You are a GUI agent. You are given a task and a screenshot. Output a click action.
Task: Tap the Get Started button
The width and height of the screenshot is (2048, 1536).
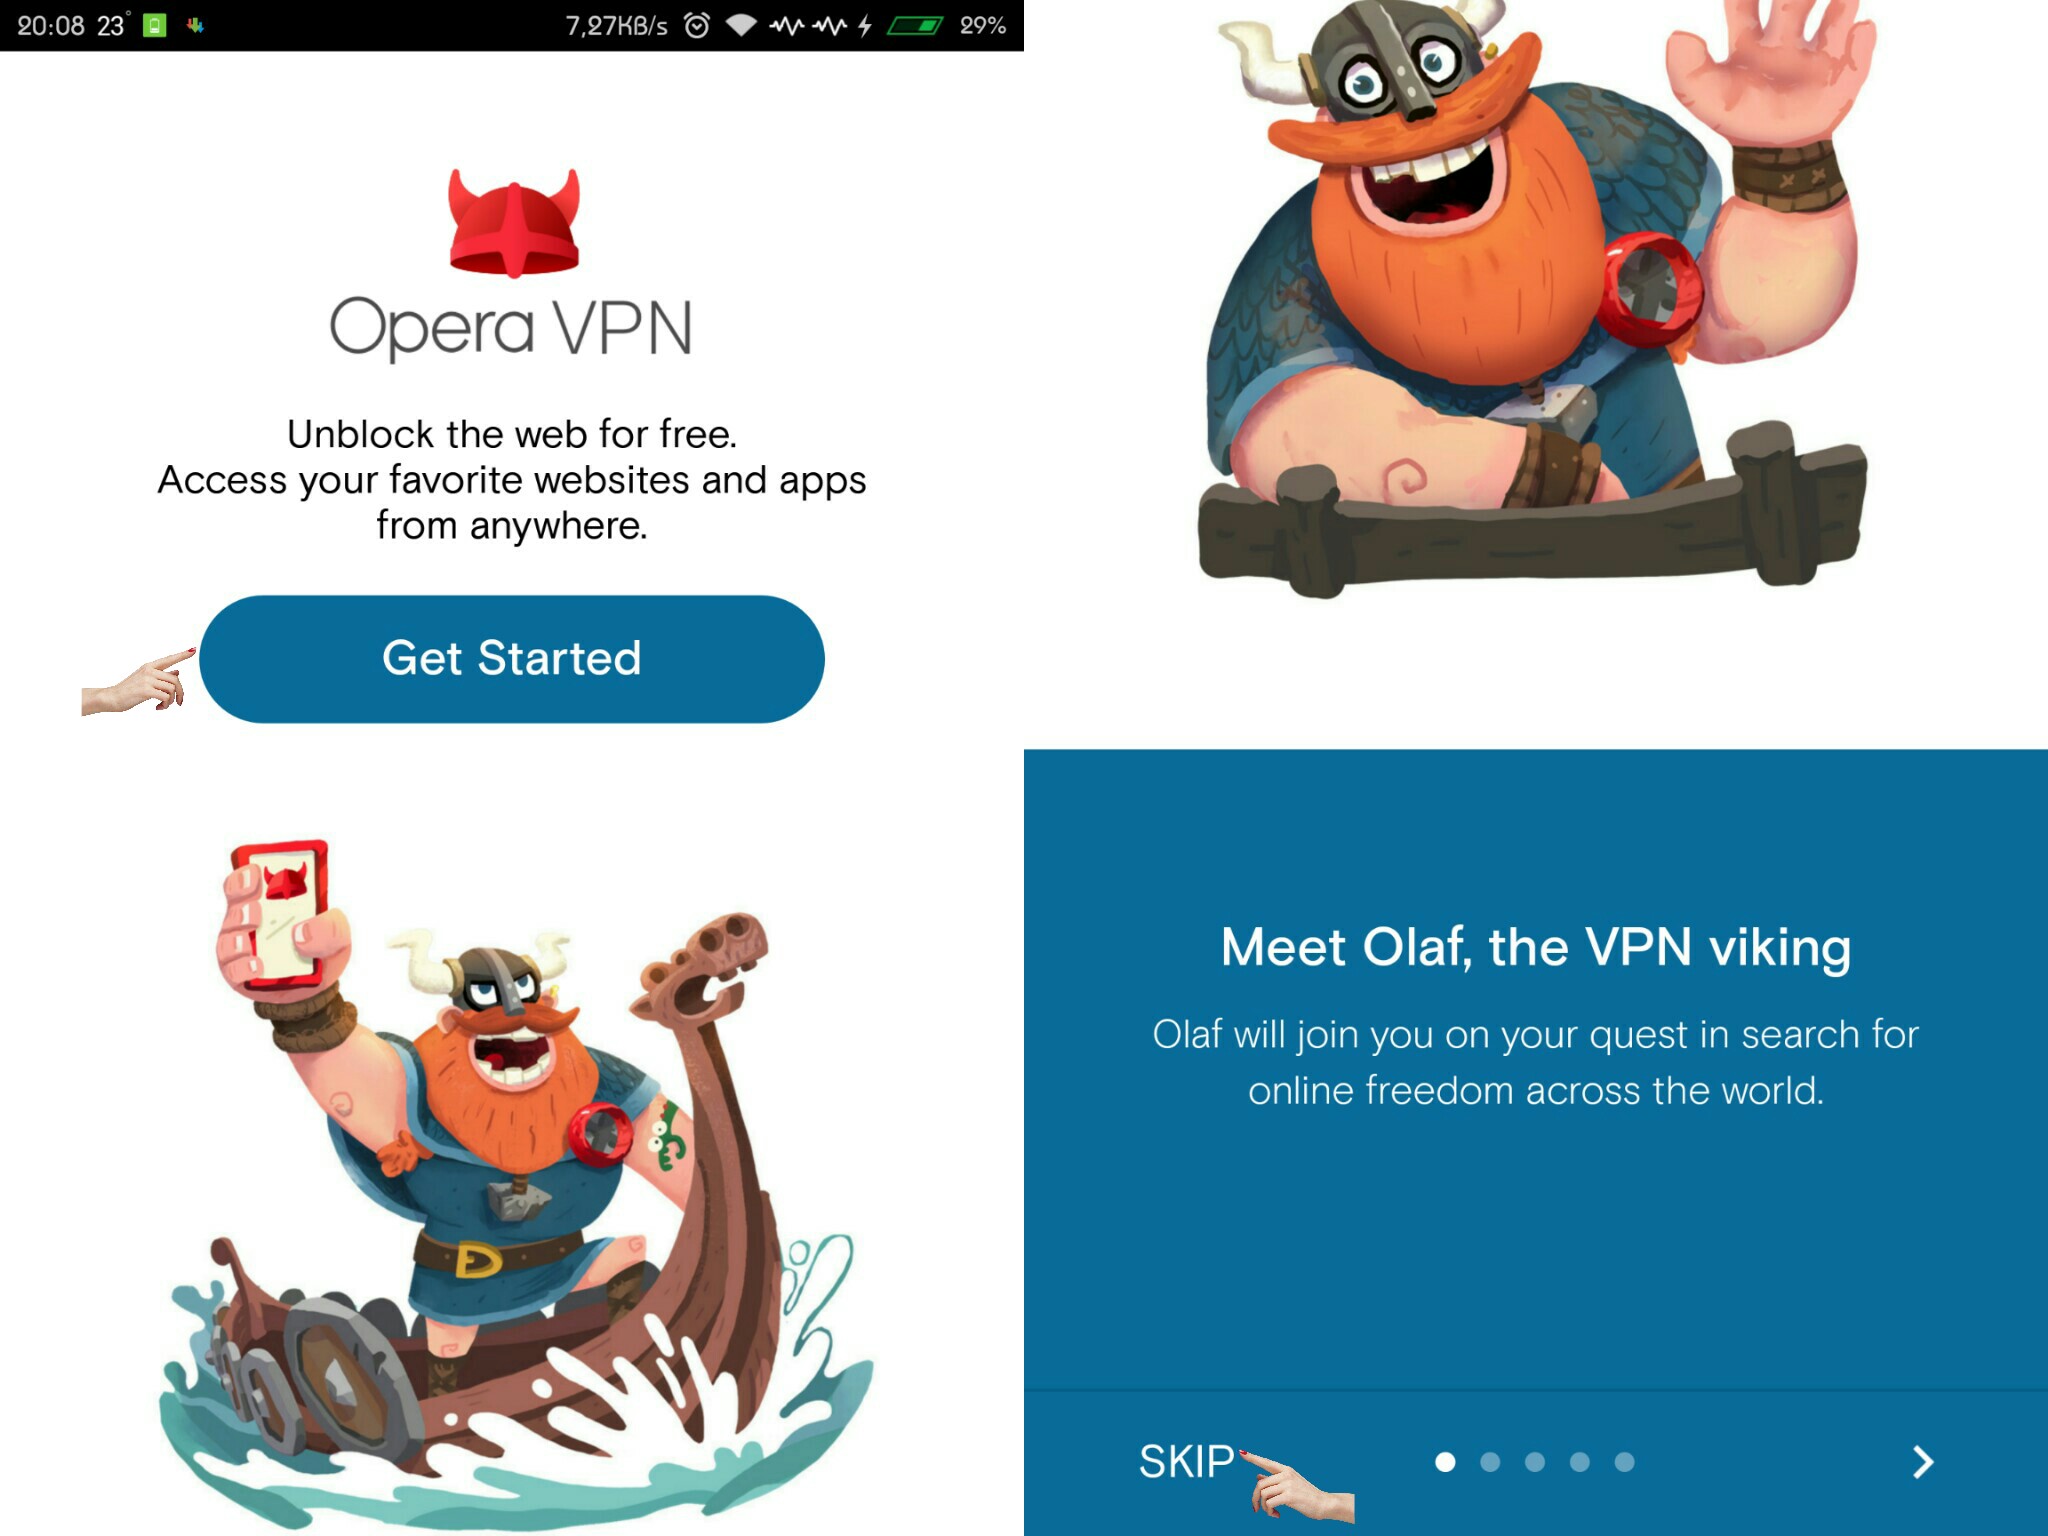pyautogui.click(x=512, y=659)
